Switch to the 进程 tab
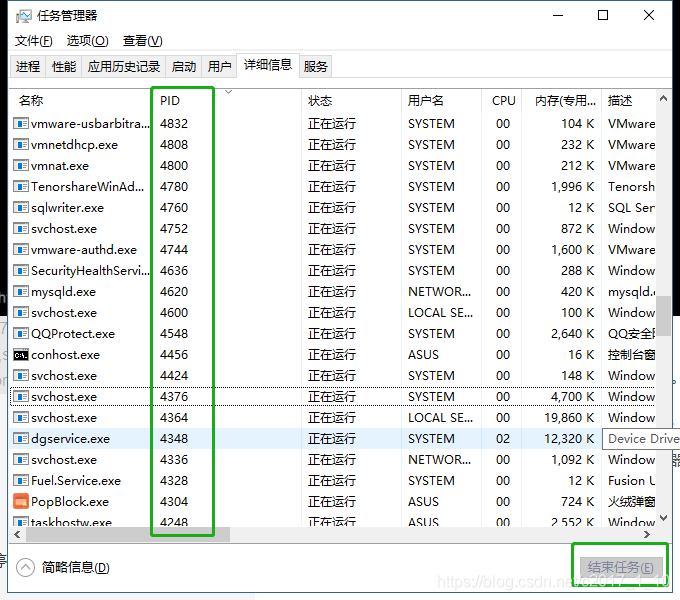 click(28, 66)
